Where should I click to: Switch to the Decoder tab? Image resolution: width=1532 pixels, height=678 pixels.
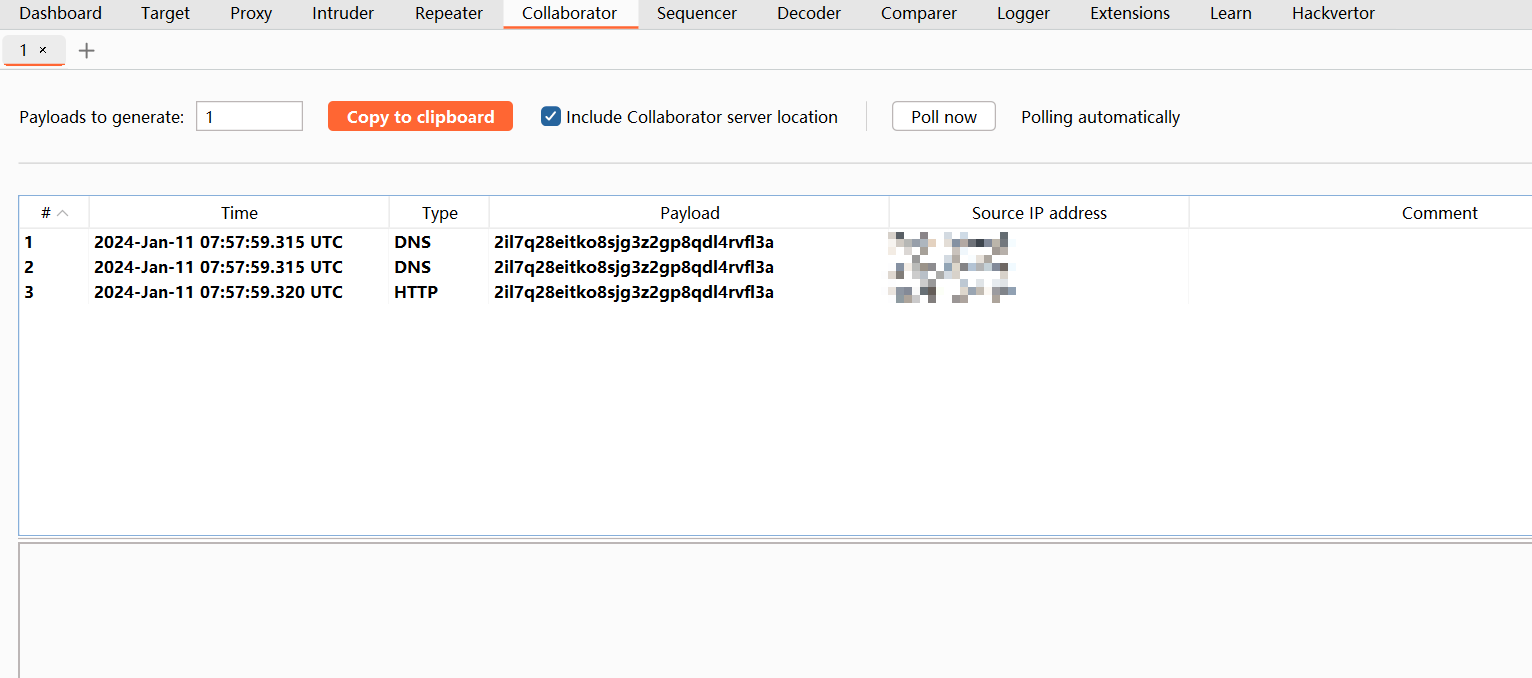pyautogui.click(x=808, y=14)
